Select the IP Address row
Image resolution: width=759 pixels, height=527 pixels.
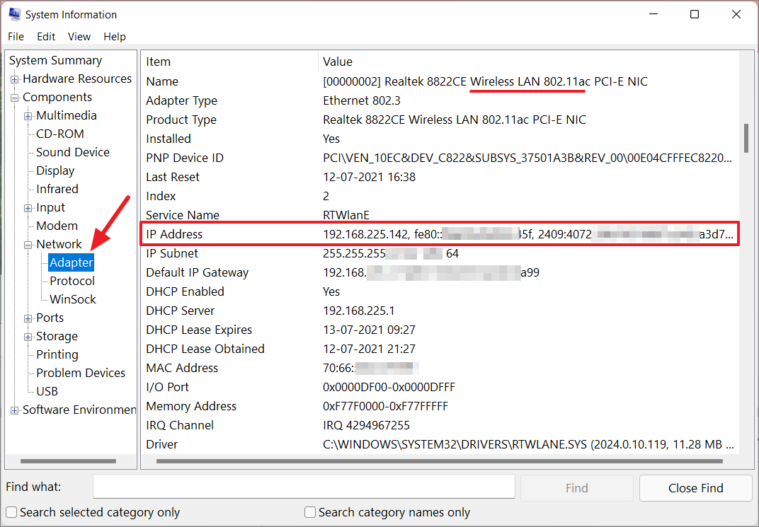tap(440, 234)
